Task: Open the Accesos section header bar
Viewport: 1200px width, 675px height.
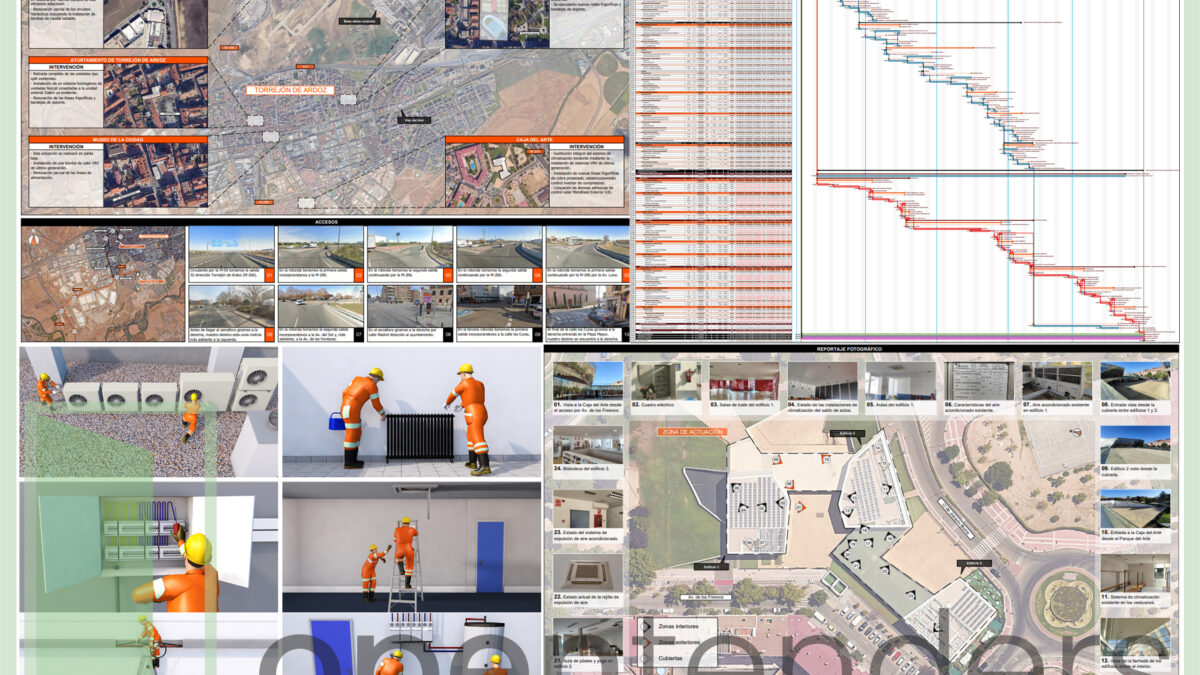Action: (x=325, y=222)
